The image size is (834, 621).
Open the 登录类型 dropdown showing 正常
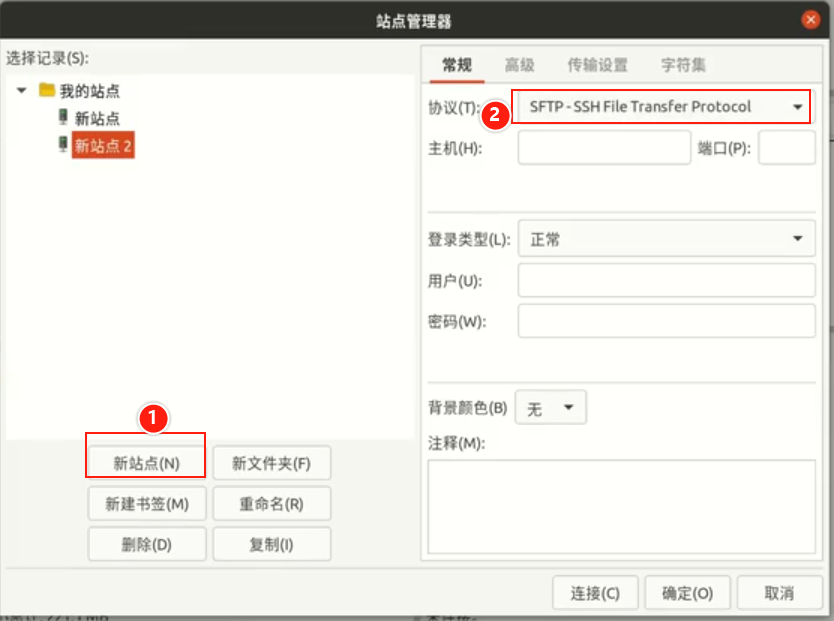(x=666, y=239)
